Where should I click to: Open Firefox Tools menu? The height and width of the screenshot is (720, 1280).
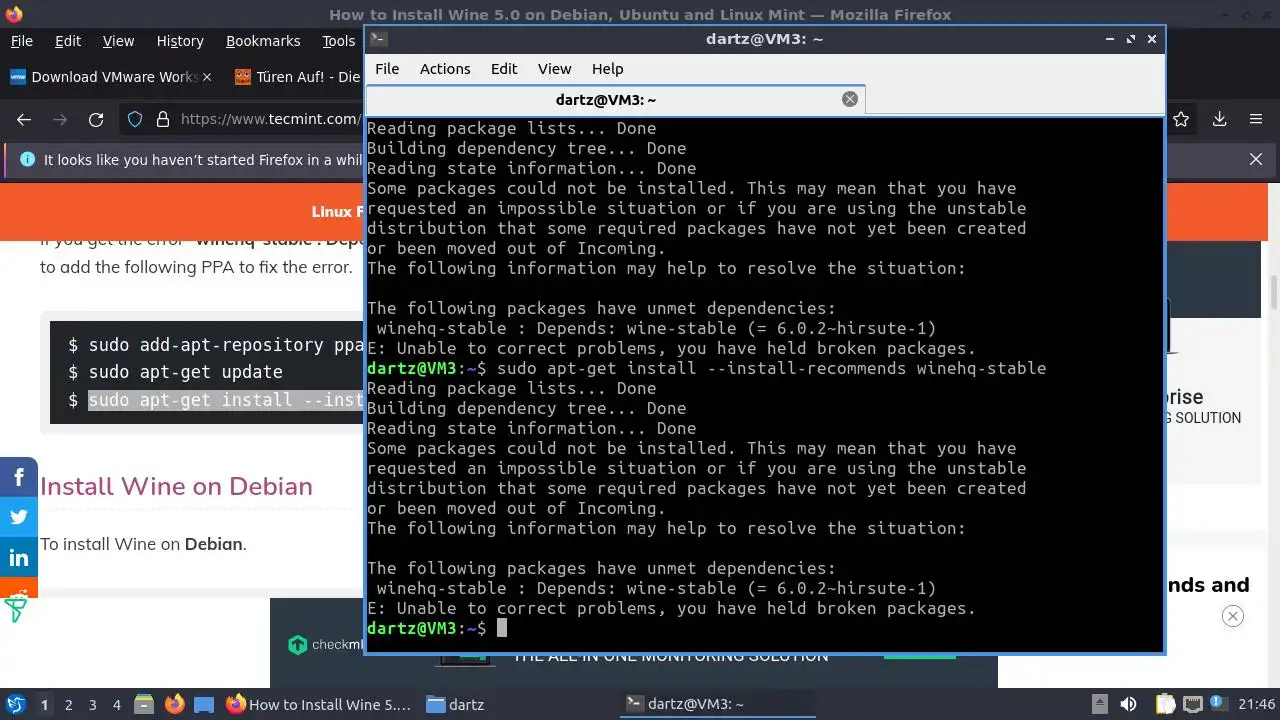tap(338, 41)
